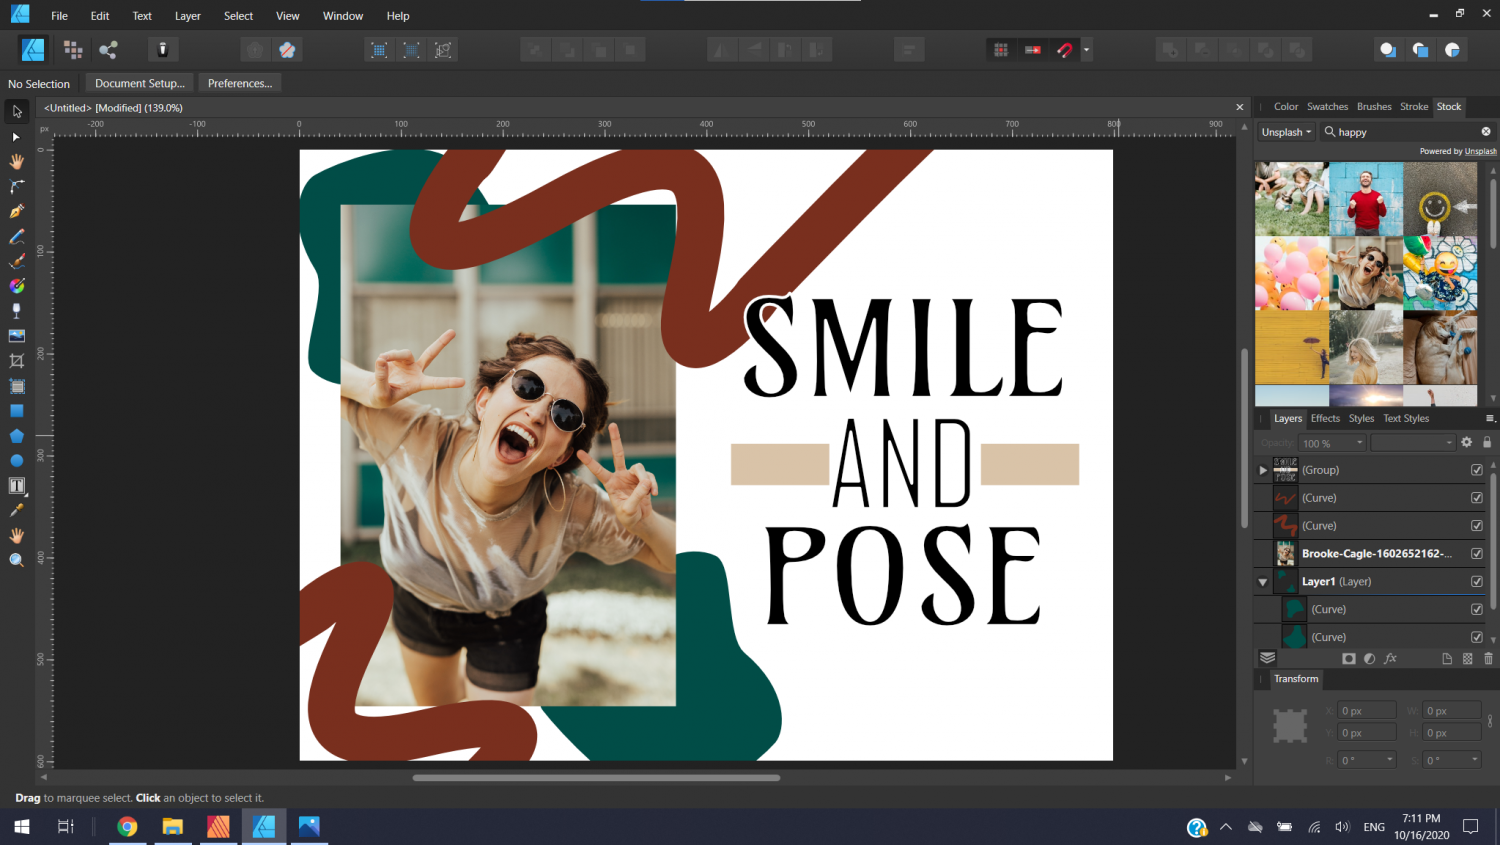The image size is (1500, 845).
Task: Select the Rectangle shape tool
Action: pos(17,411)
